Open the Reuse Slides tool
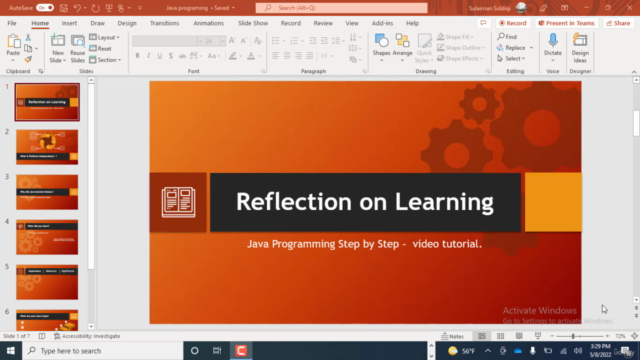The image size is (640, 360). (77, 49)
